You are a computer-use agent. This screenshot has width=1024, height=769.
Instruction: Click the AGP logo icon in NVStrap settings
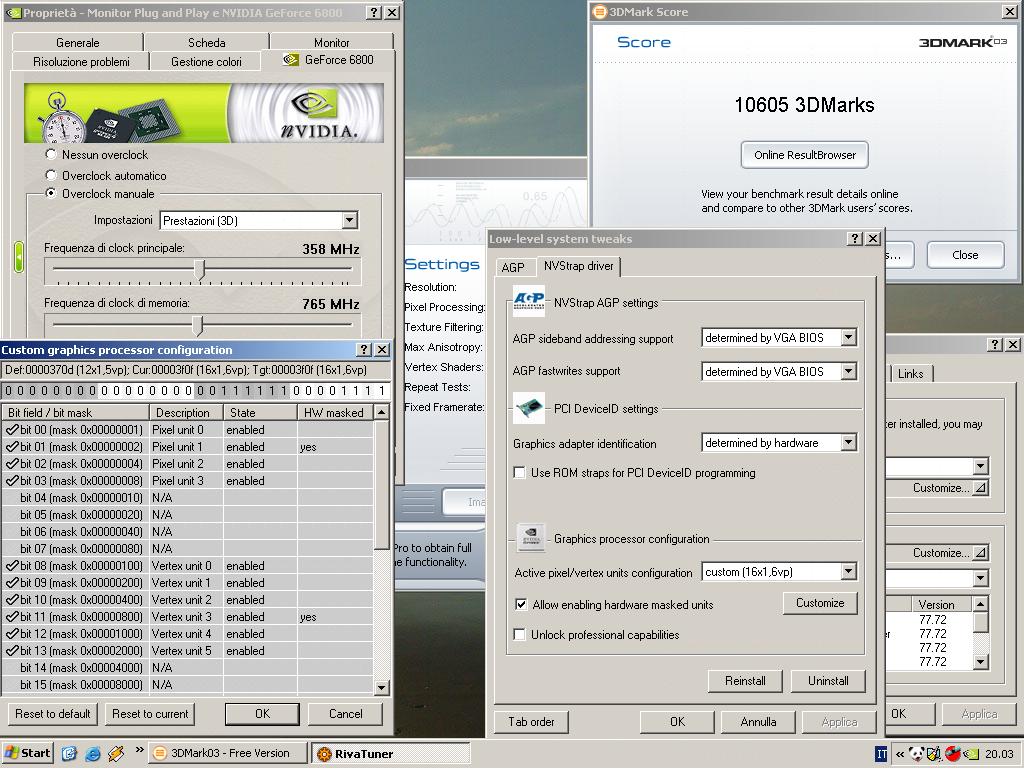coord(528,301)
